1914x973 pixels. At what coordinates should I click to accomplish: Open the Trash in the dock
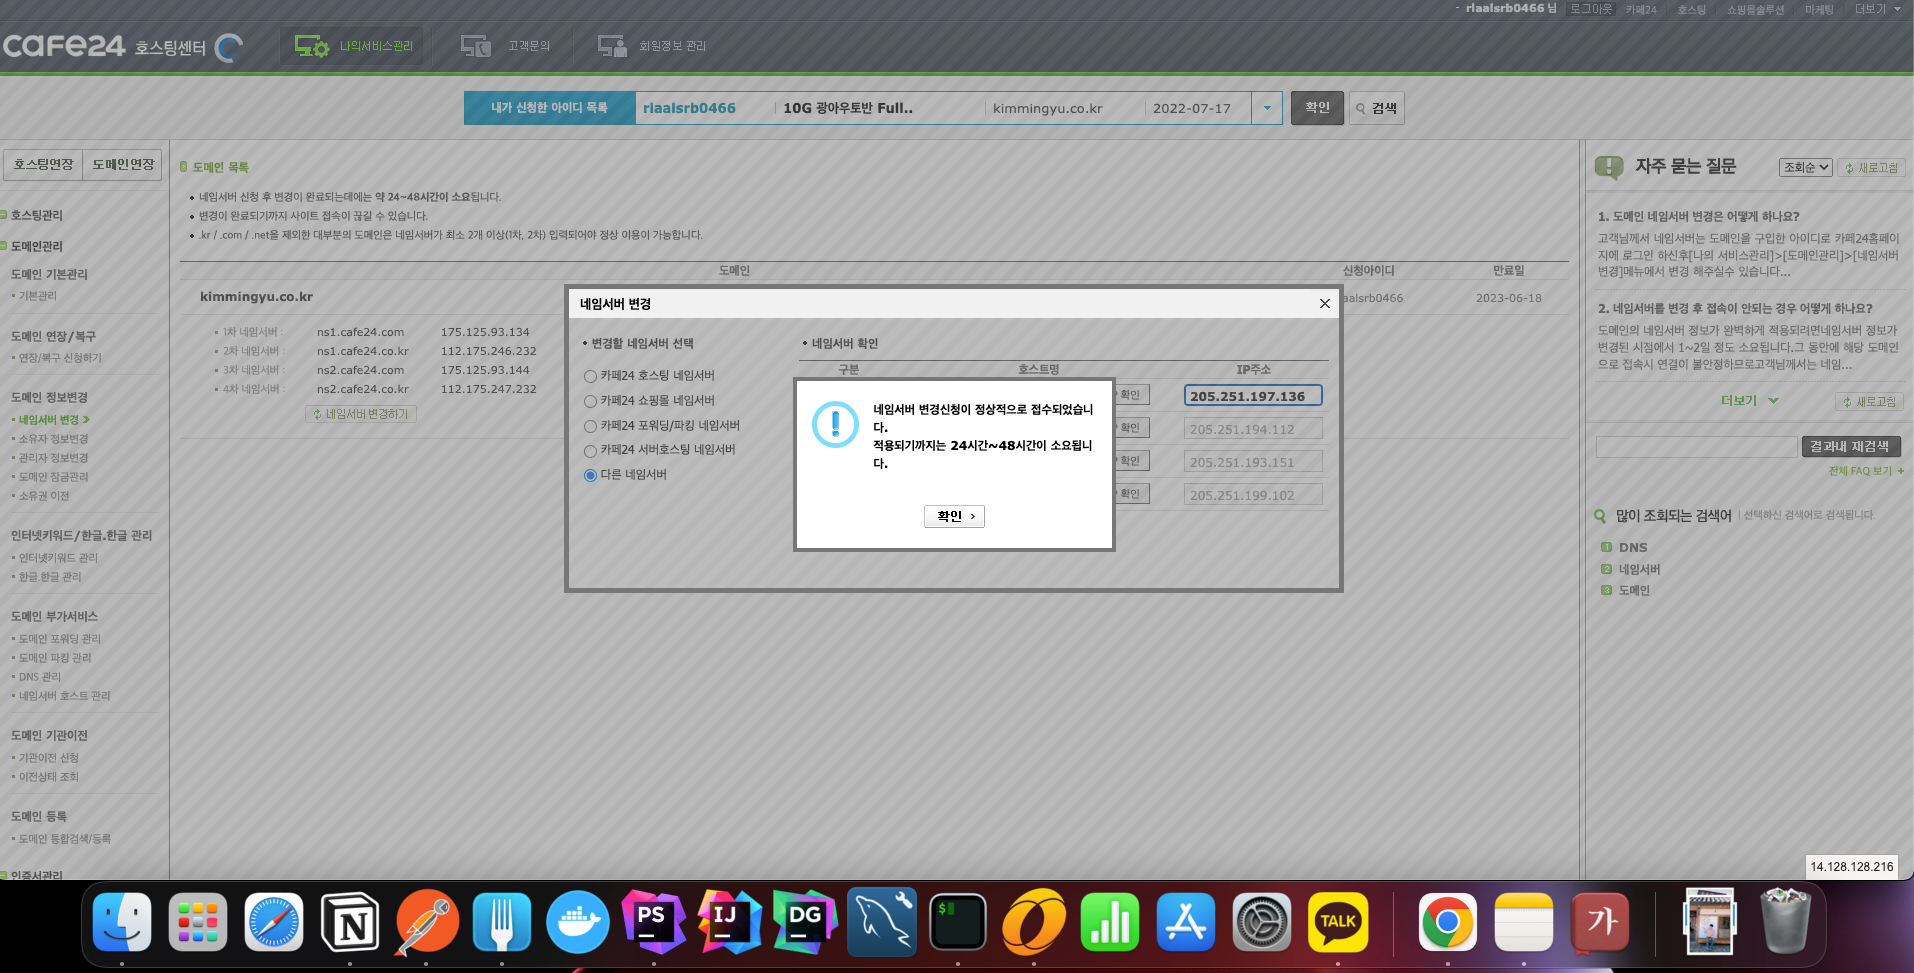[1785, 922]
